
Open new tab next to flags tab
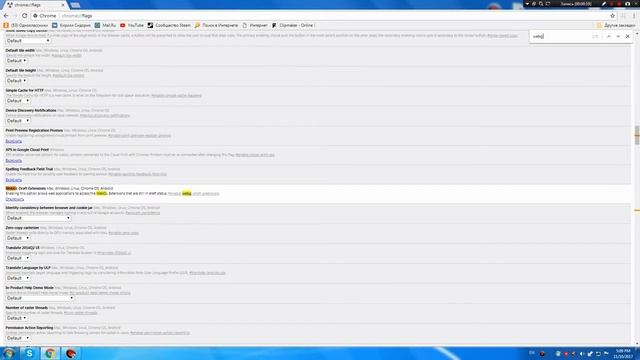tap(75, 5)
